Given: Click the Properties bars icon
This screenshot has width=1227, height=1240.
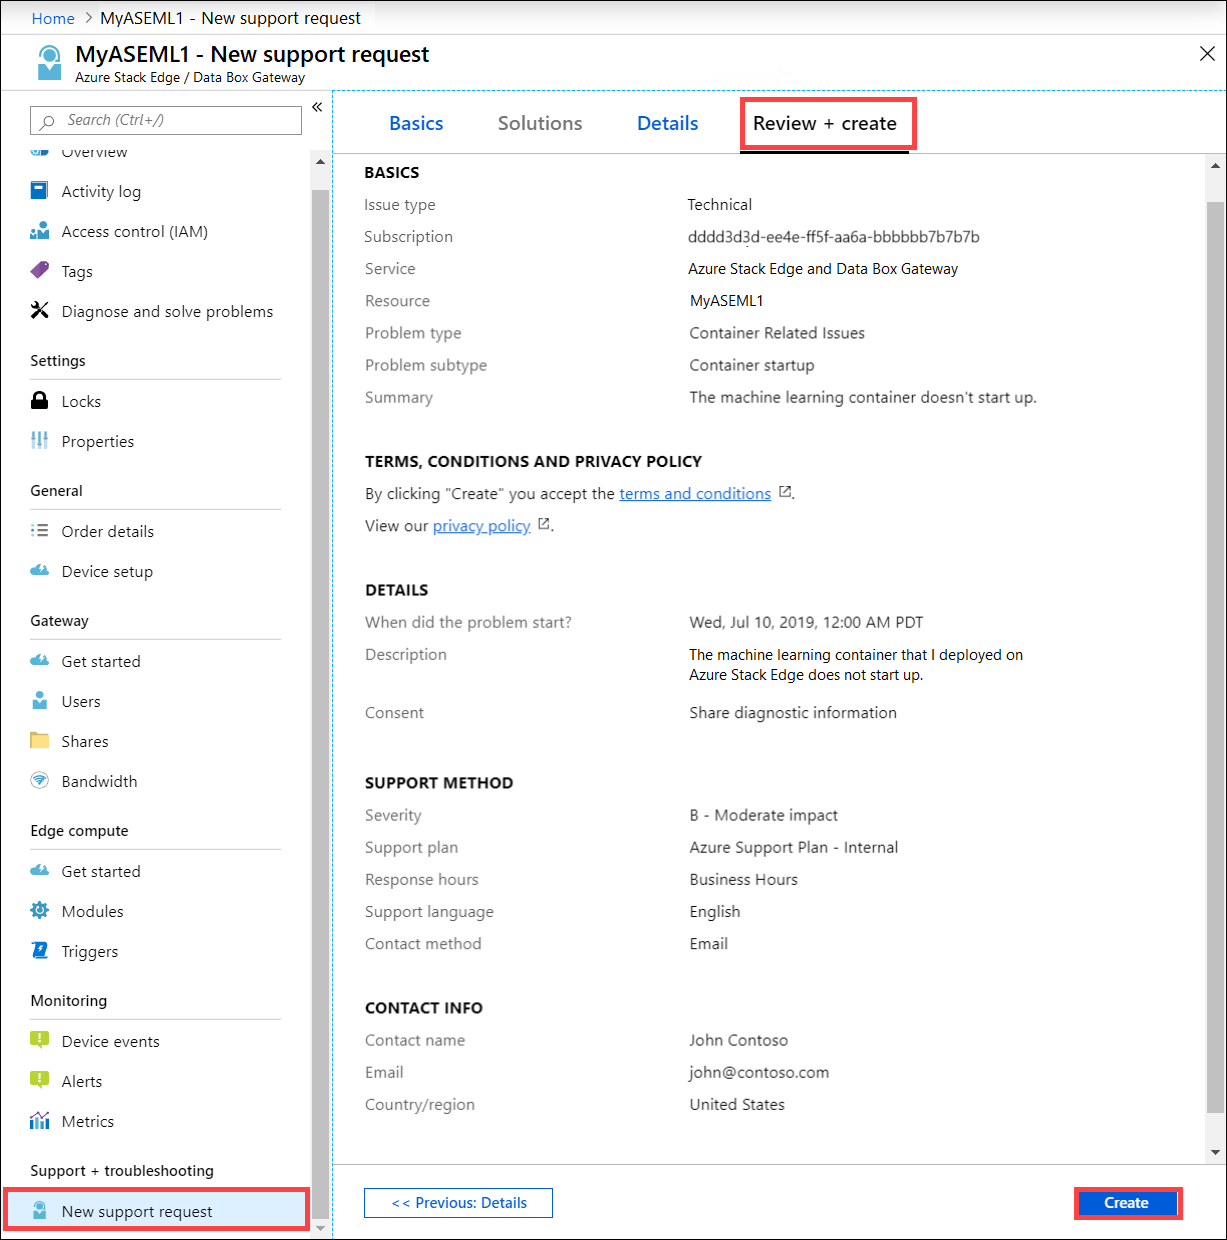Looking at the screenshot, I should (x=39, y=440).
